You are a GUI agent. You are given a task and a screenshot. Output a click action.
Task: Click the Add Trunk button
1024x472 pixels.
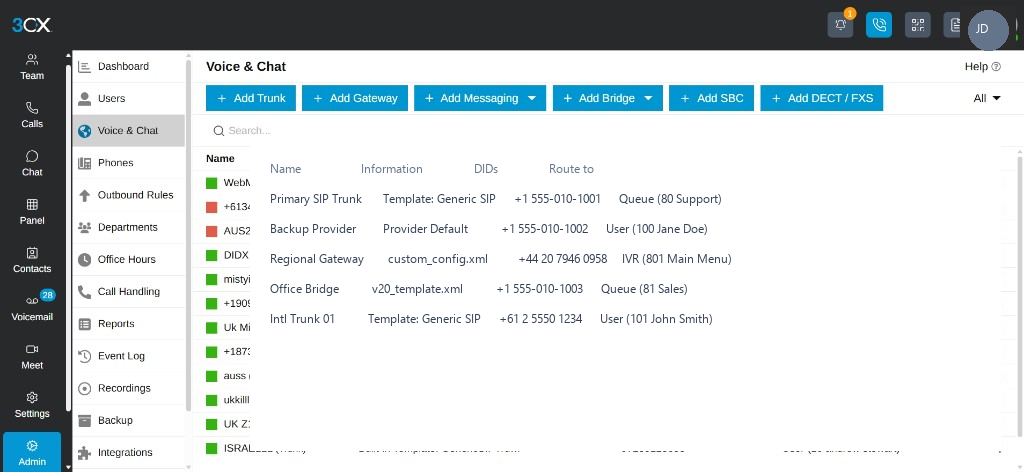251,98
